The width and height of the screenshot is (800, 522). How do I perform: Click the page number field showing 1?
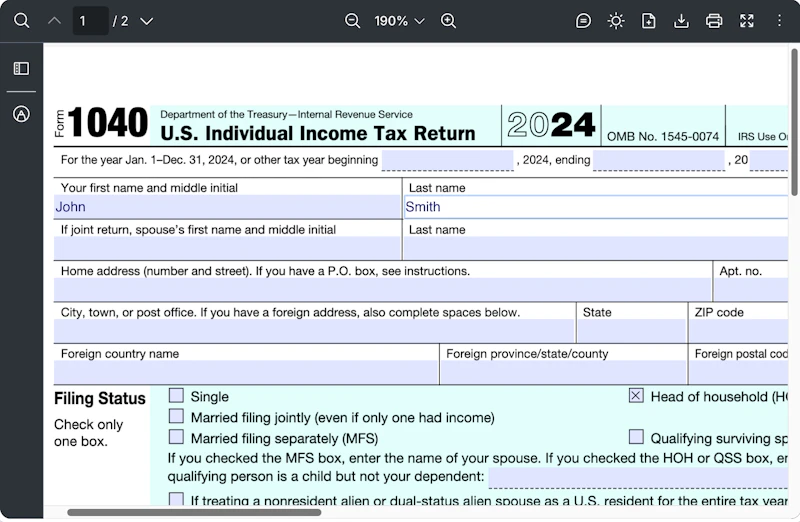[x=90, y=21]
